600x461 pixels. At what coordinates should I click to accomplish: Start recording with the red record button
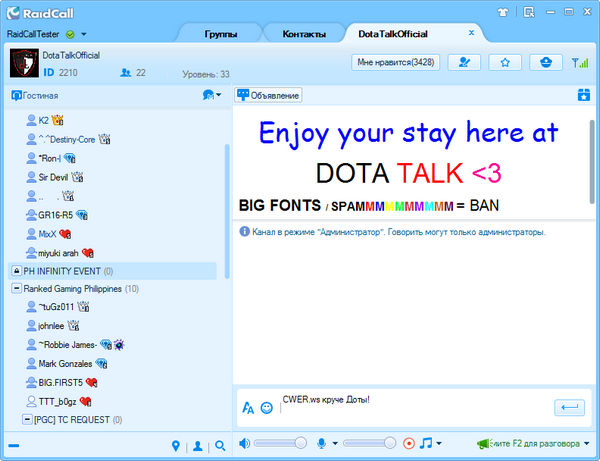click(409, 443)
